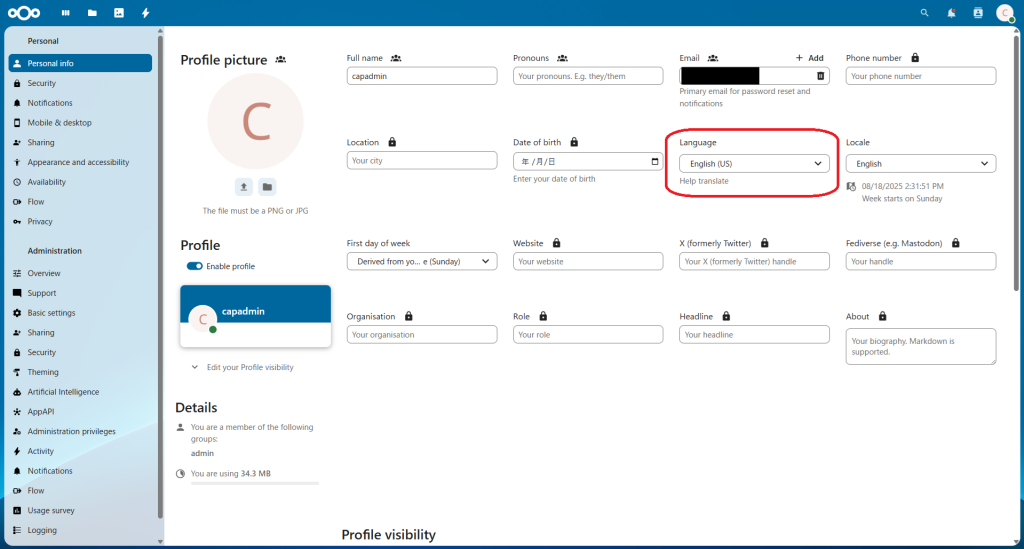The width and height of the screenshot is (1024, 549).
Task: Delete the primary email with trash icon
Action: [x=820, y=76]
